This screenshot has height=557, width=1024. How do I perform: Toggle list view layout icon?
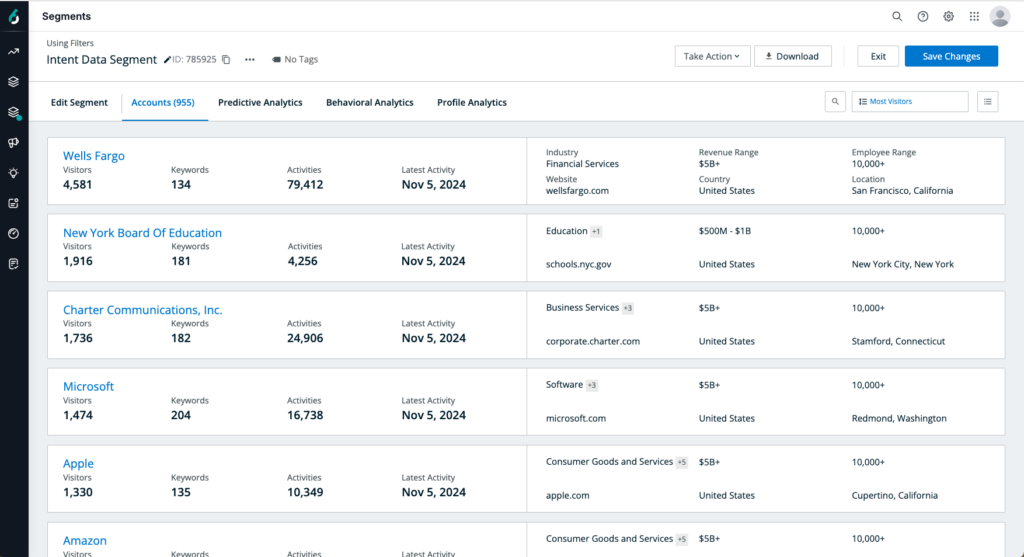pyautogui.click(x=987, y=102)
